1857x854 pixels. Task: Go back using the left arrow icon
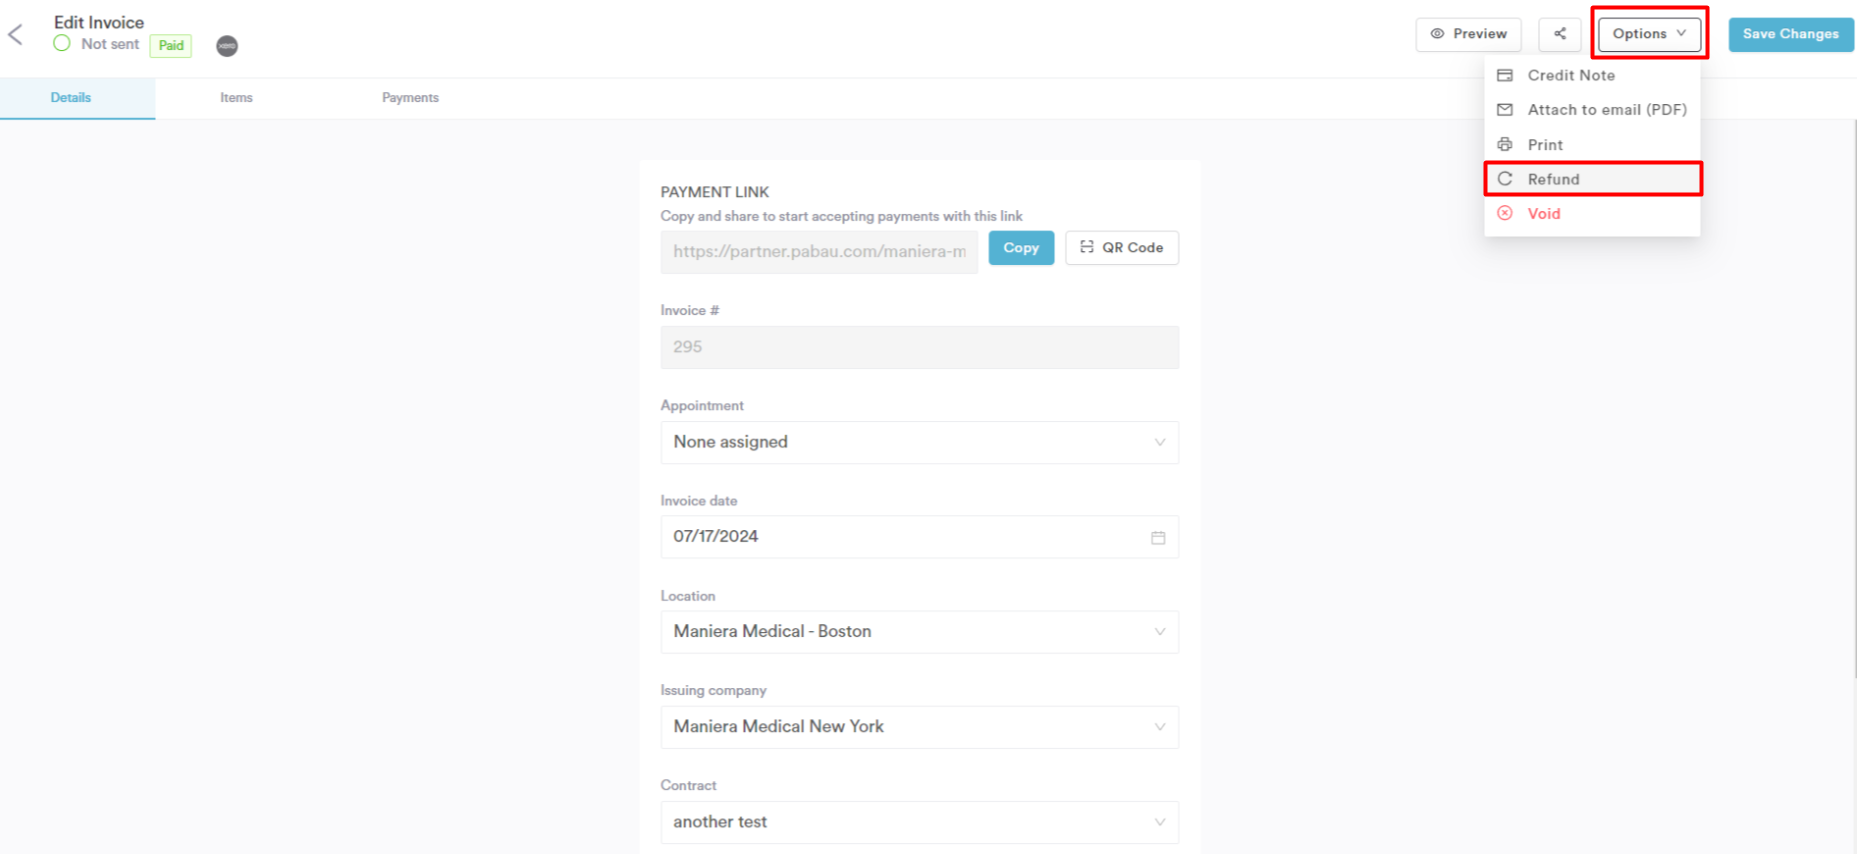pos(15,35)
